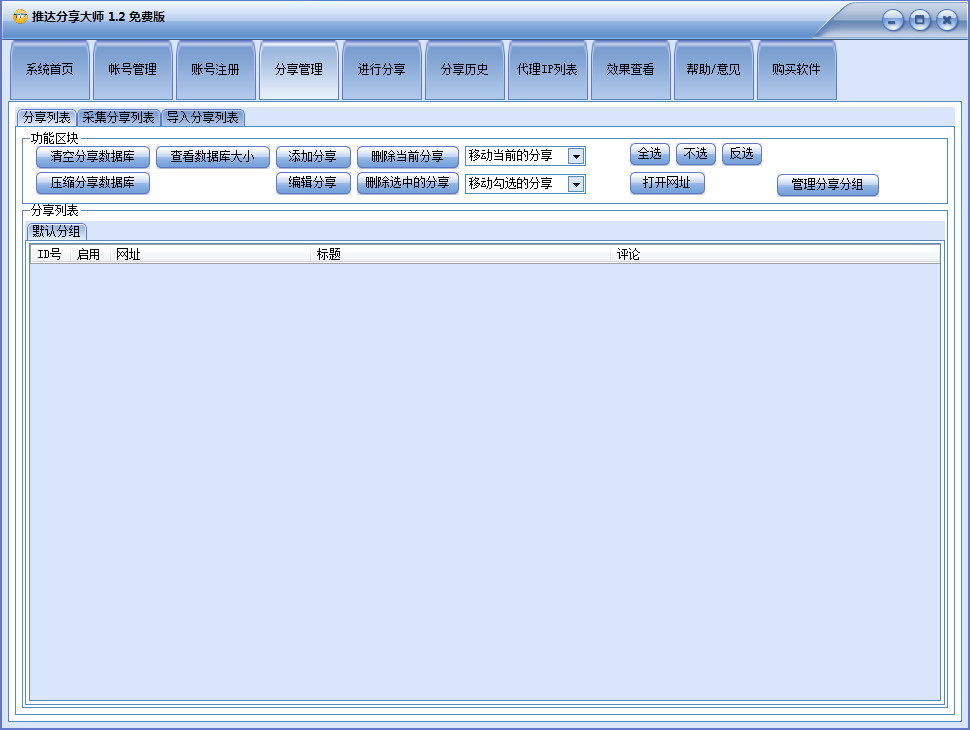Open the 管理分享分组 dialog
The image size is (970, 730).
pyautogui.click(x=828, y=185)
